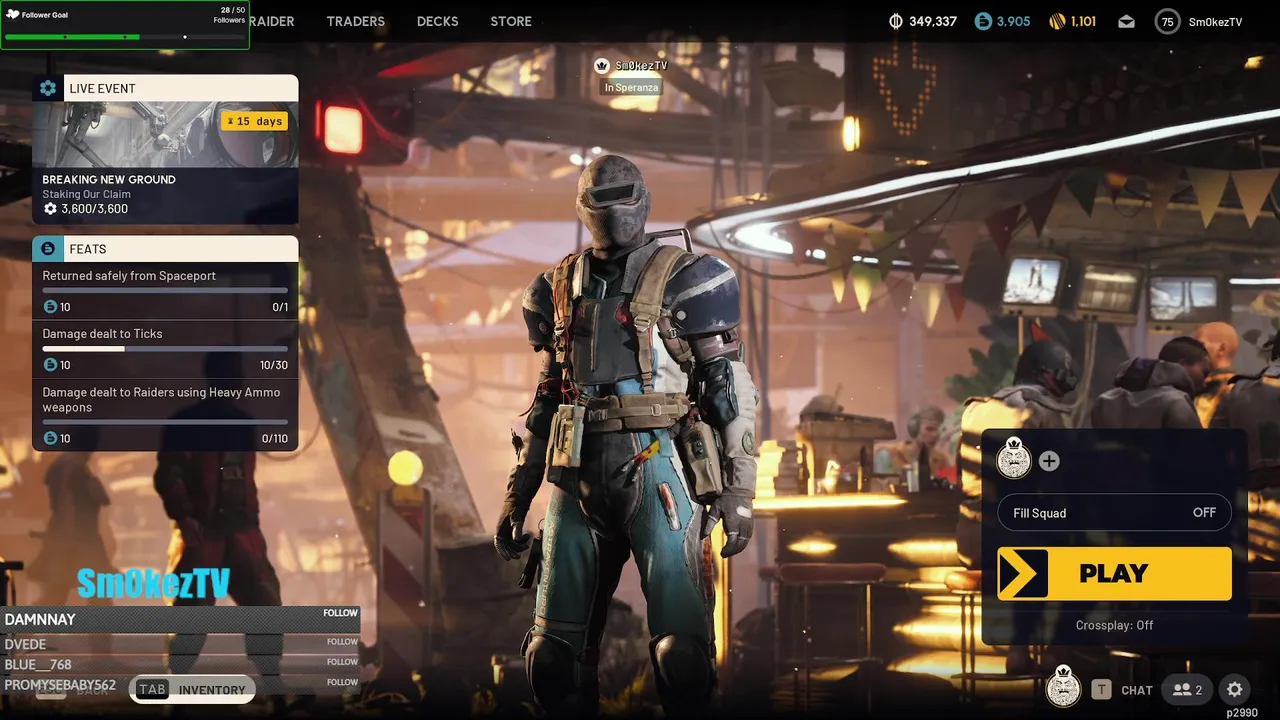The image size is (1280, 720).
Task: Click the In Speranza status label
Action: (x=630, y=87)
